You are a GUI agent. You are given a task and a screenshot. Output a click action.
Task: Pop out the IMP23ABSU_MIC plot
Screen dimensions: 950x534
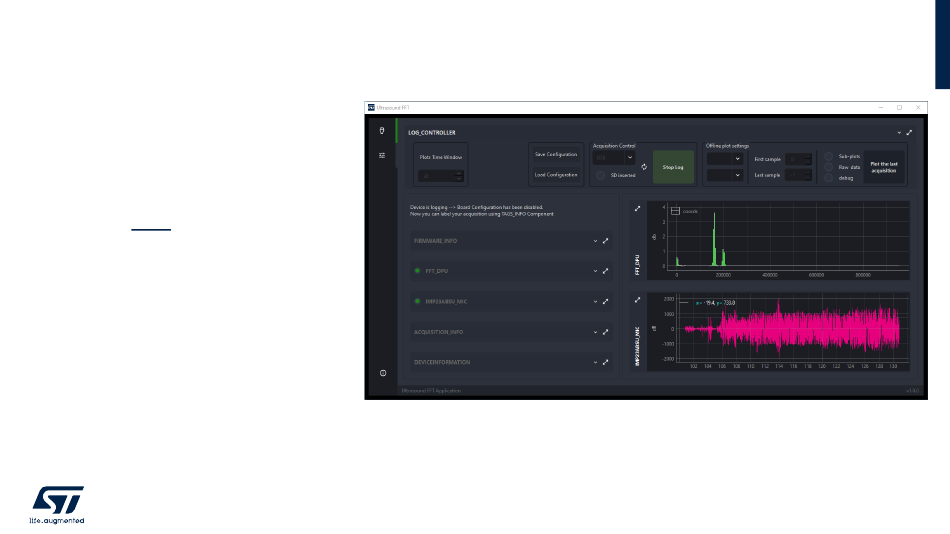point(637,300)
